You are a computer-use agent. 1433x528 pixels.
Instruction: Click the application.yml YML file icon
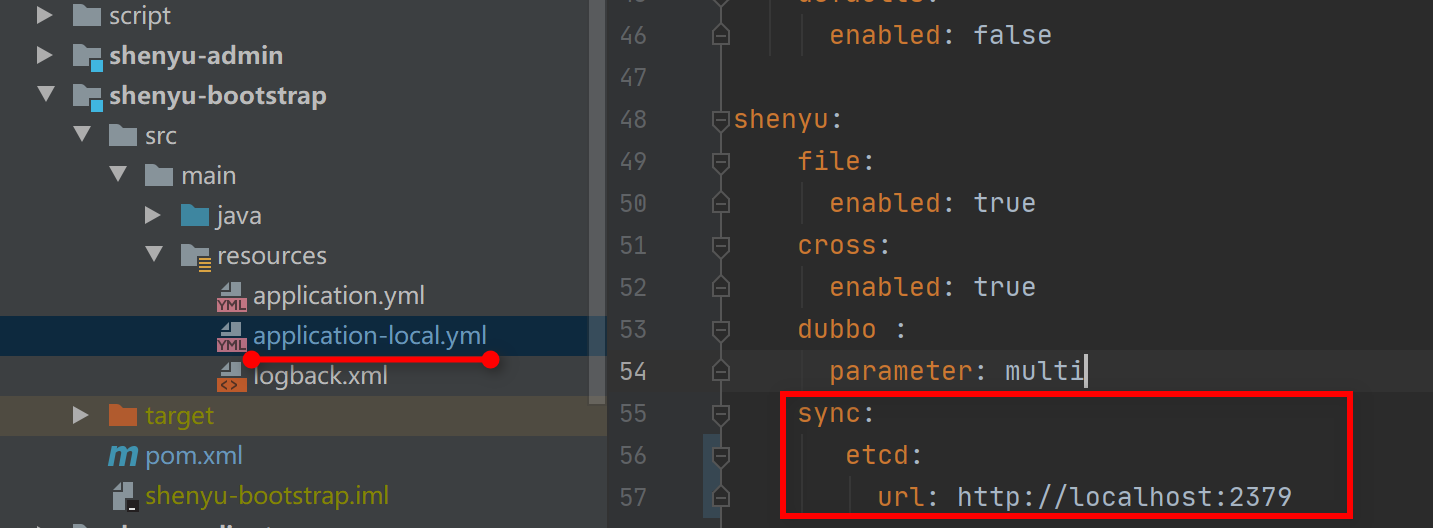tap(231, 297)
